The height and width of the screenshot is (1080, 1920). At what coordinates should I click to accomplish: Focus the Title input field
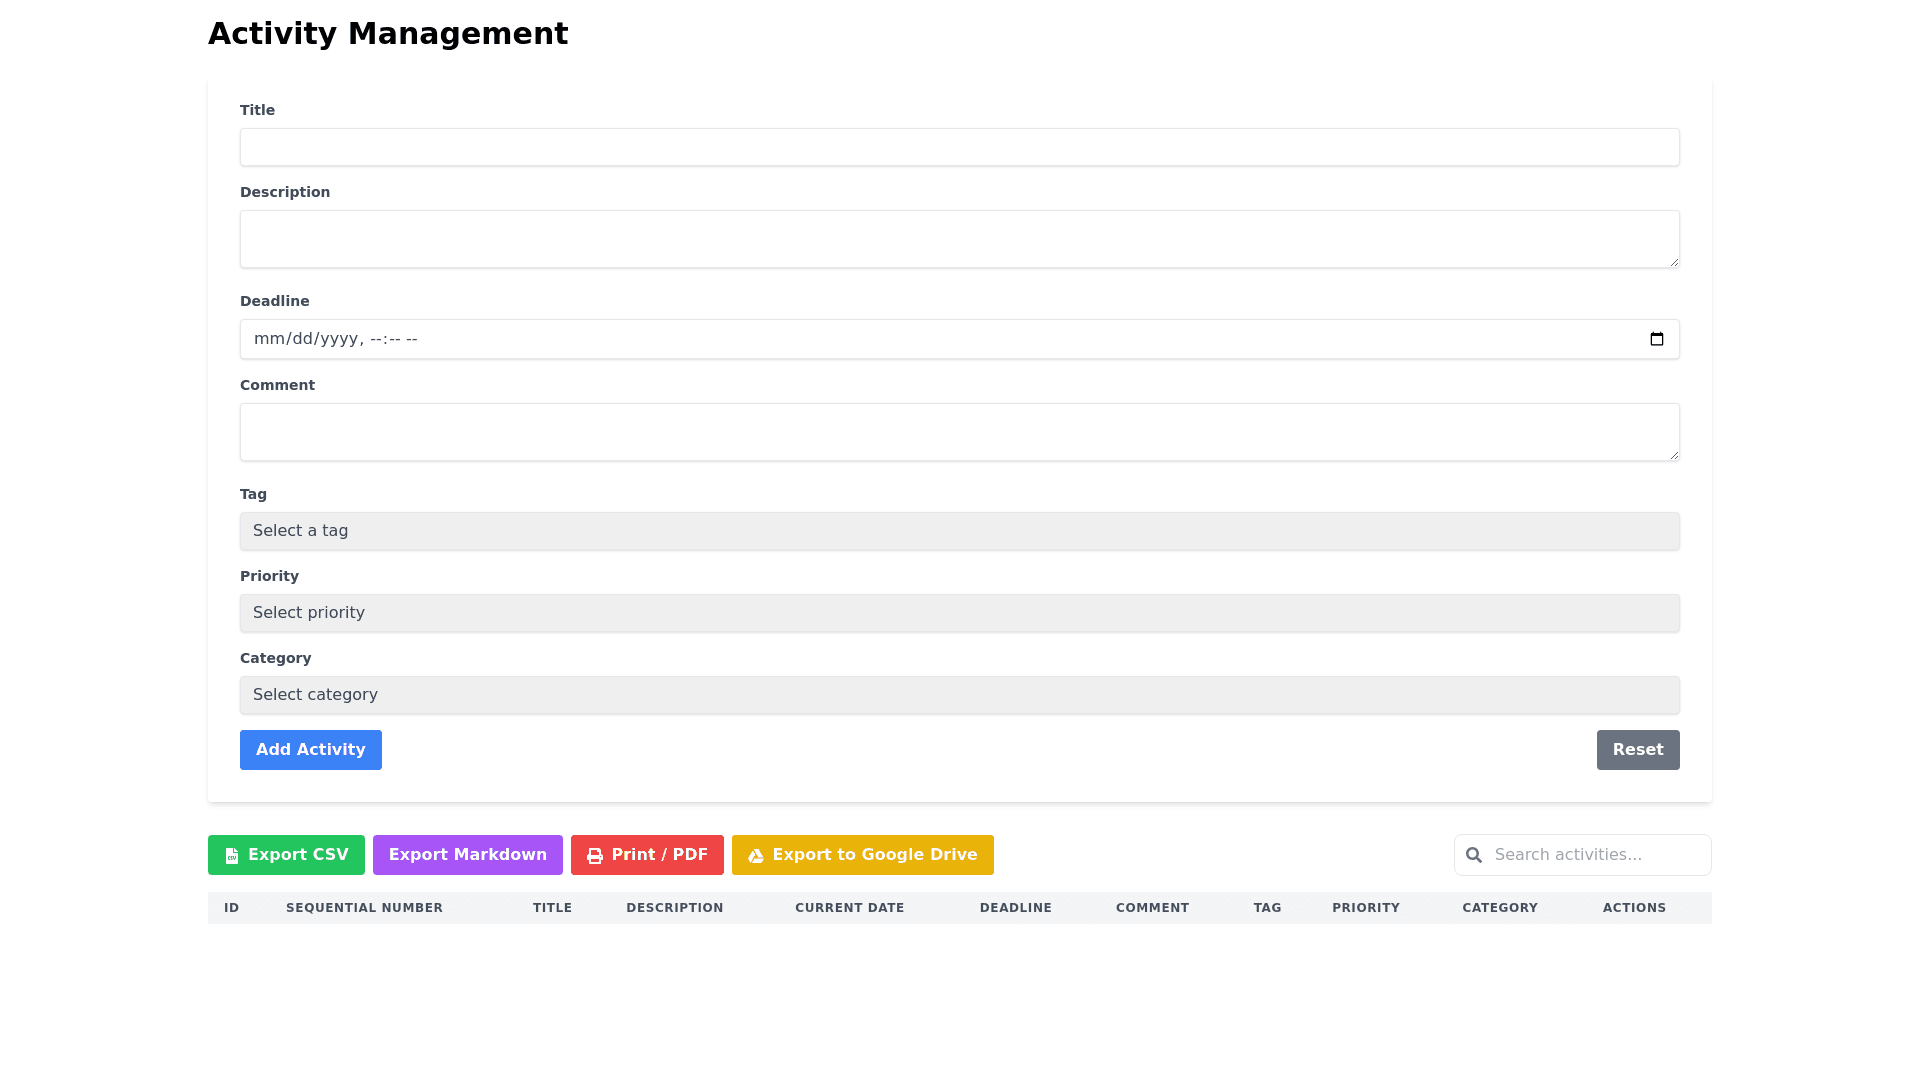click(959, 147)
